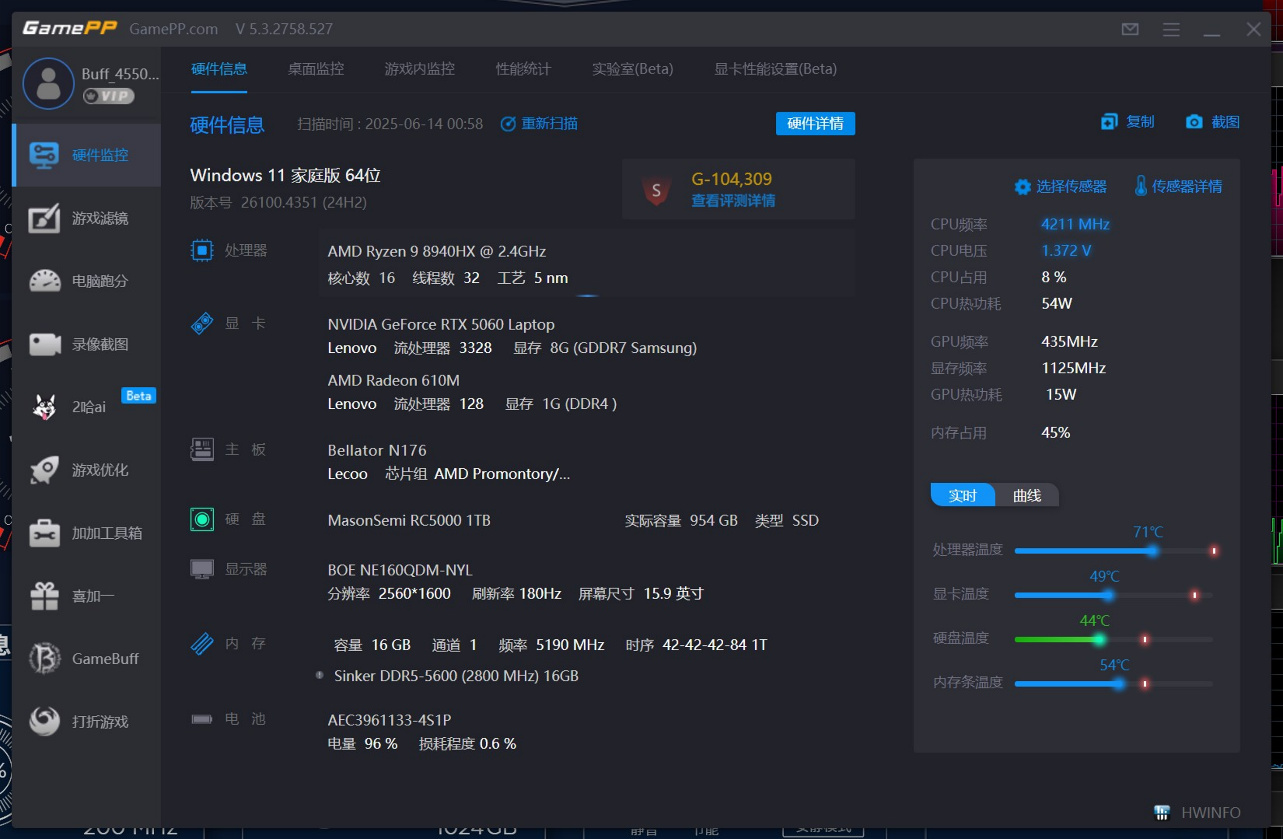Switch to the 硬件信息 tab
This screenshot has height=839, width=1283.
pos(219,69)
